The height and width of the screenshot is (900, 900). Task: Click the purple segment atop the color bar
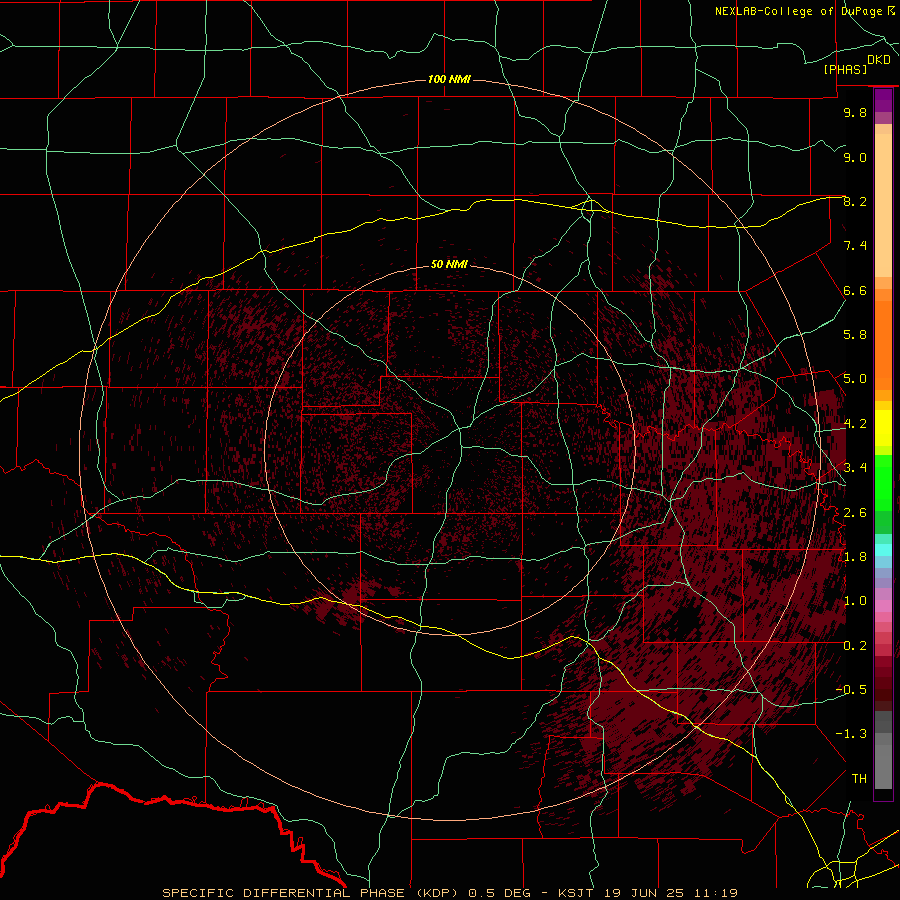pos(883,100)
